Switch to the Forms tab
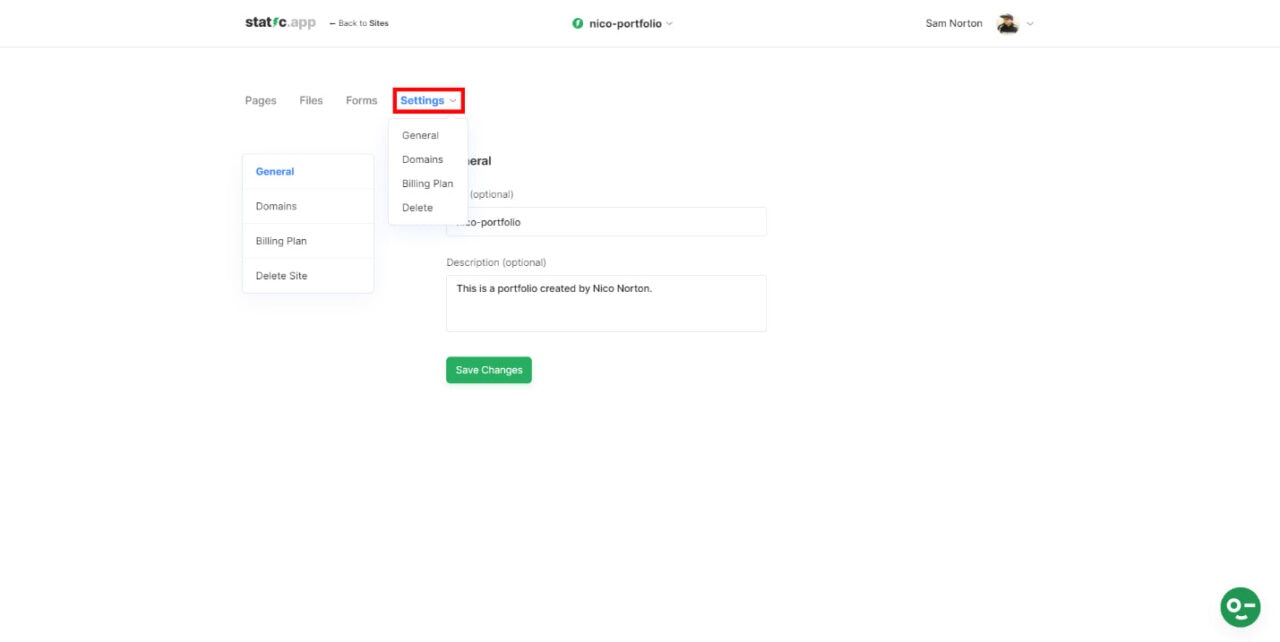The image size is (1280, 642). point(361,100)
